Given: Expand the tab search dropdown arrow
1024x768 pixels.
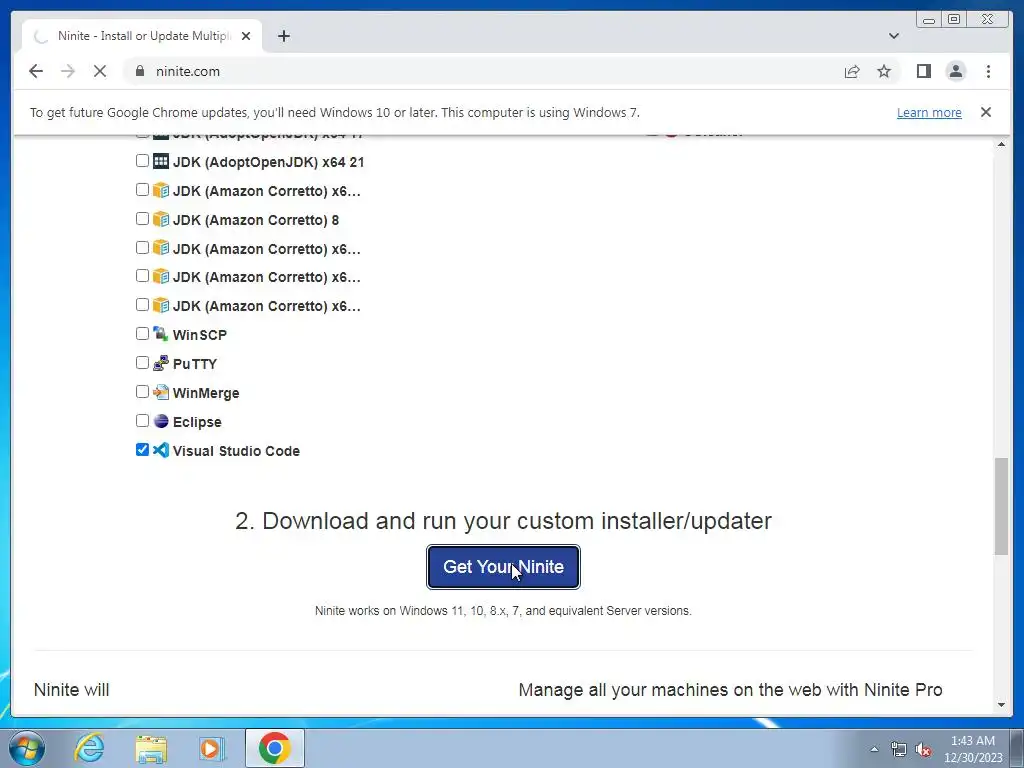Looking at the screenshot, I should click(x=893, y=36).
